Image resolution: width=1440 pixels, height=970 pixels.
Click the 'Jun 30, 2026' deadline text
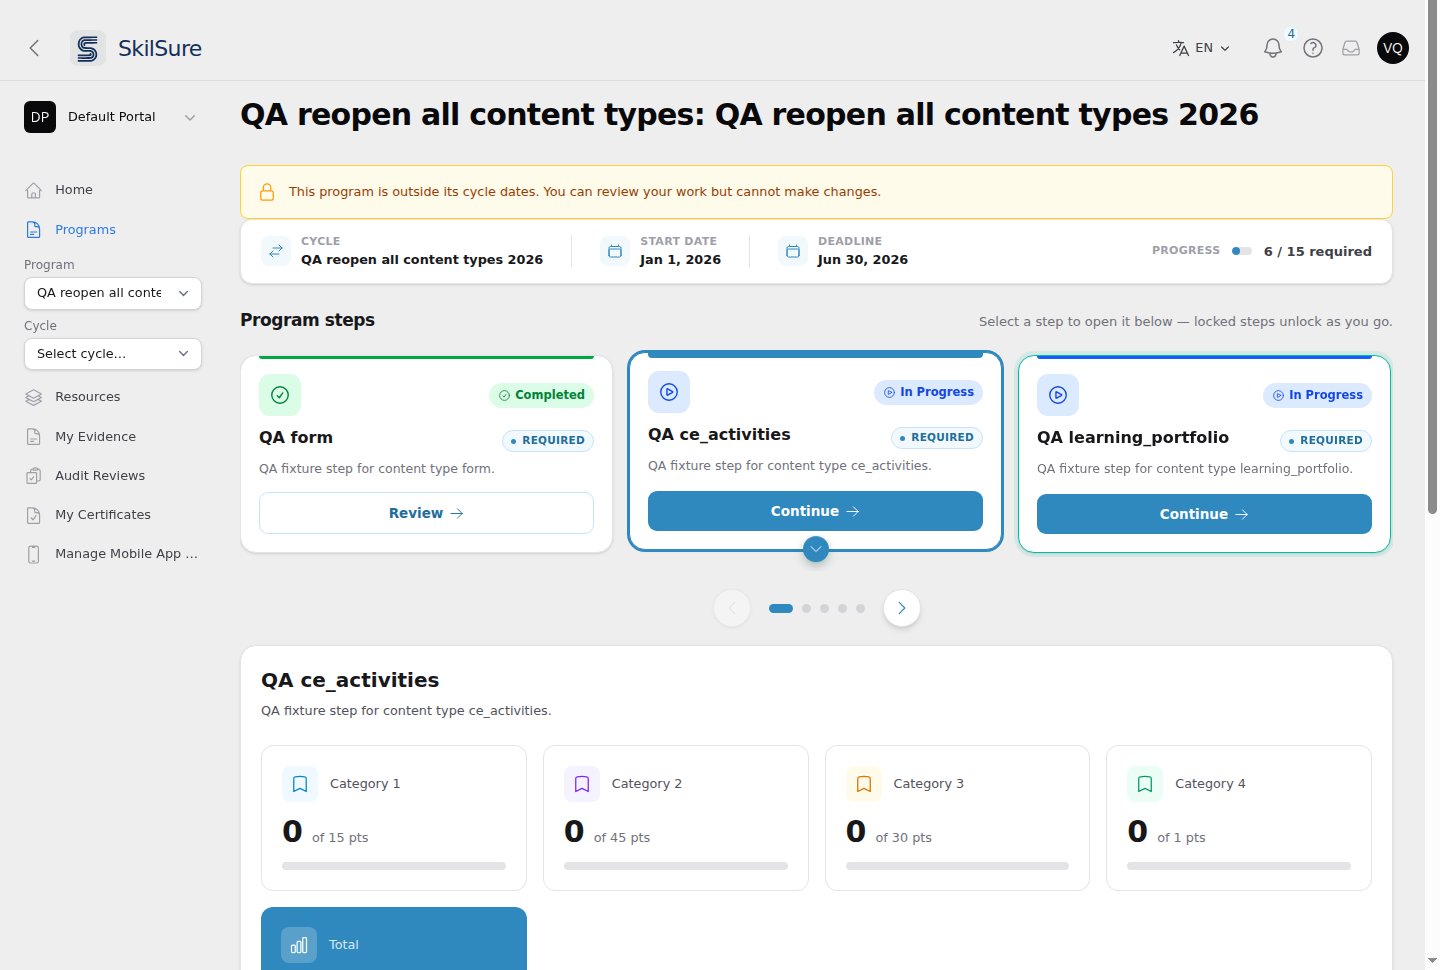coord(863,260)
